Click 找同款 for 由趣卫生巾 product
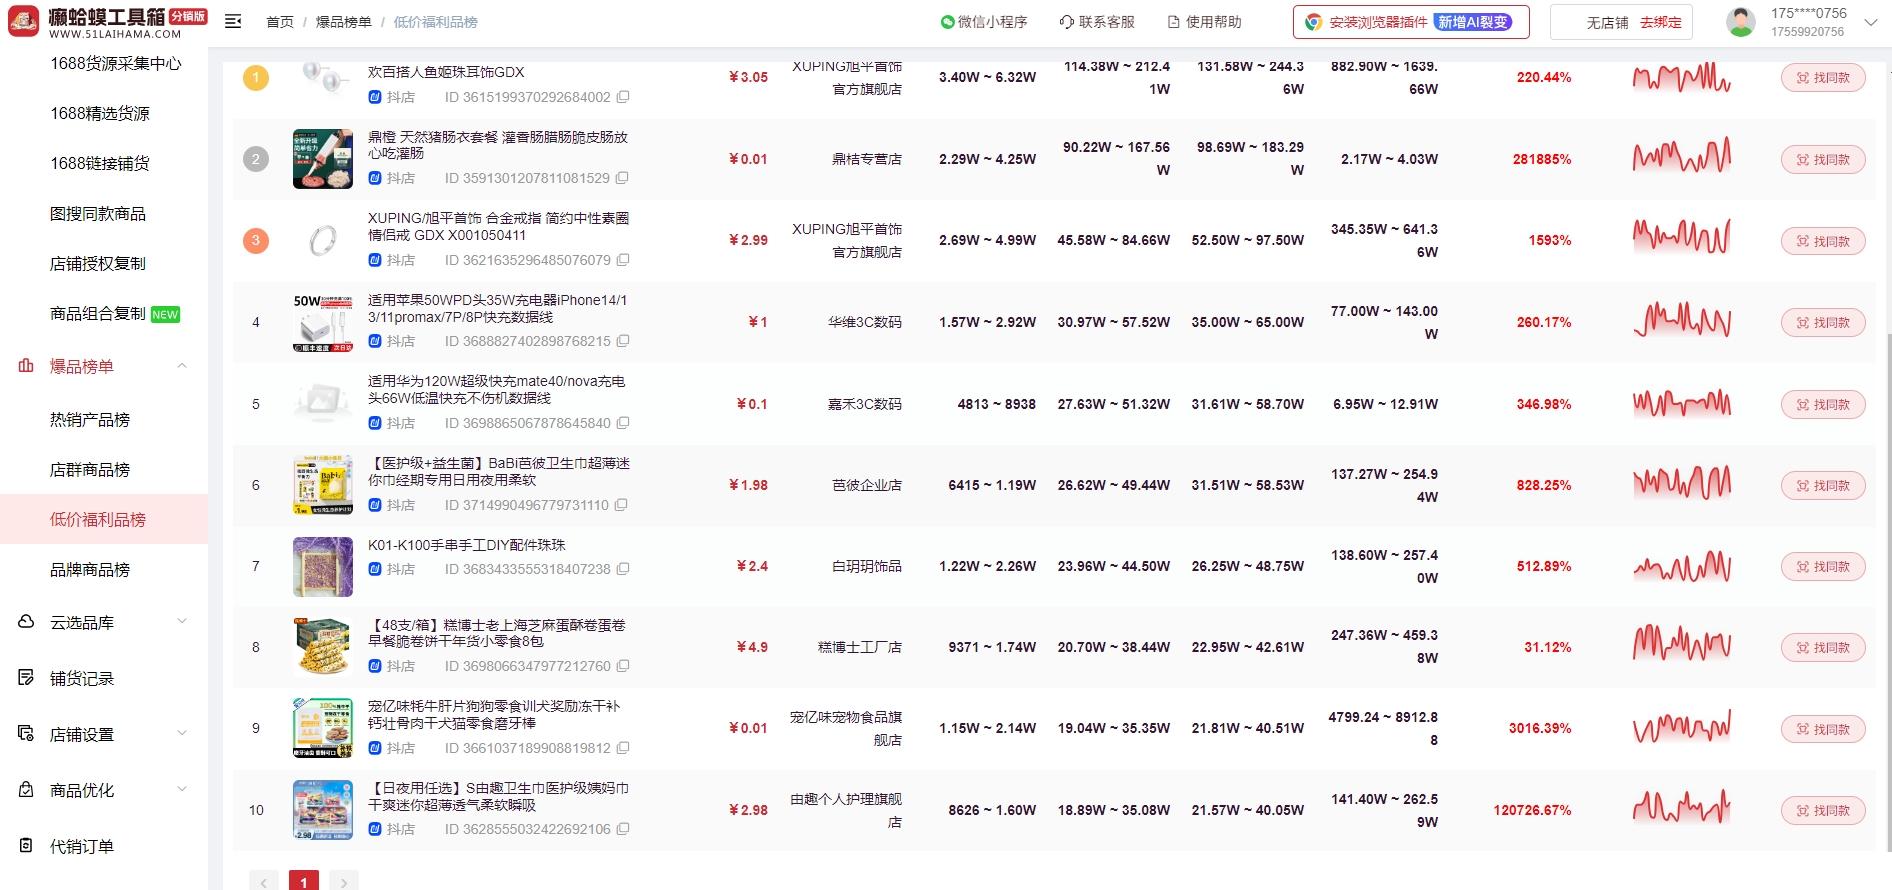Screen dimensions: 1892x890 tap(1823, 811)
